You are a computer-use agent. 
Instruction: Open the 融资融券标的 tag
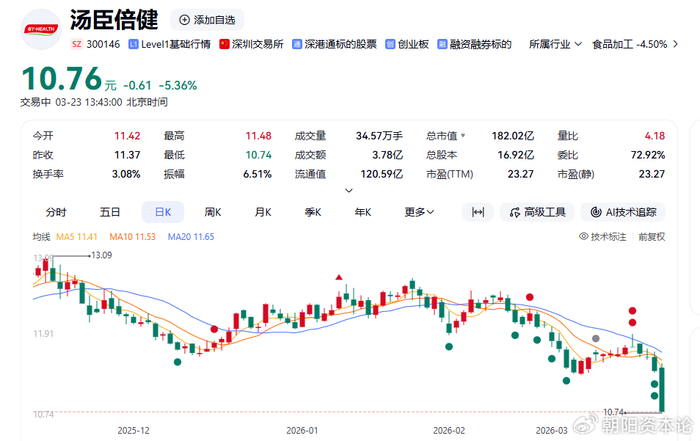tap(474, 44)
